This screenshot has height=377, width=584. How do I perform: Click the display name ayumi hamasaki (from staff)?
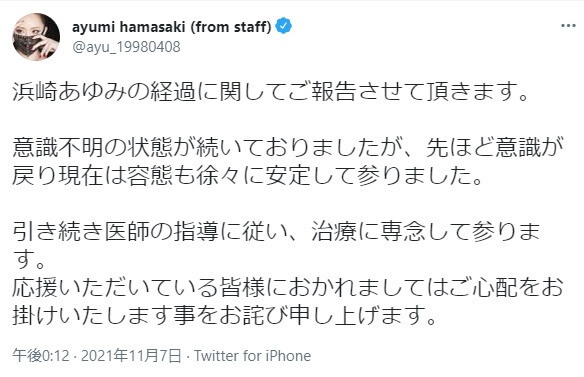tap(171, 27)
